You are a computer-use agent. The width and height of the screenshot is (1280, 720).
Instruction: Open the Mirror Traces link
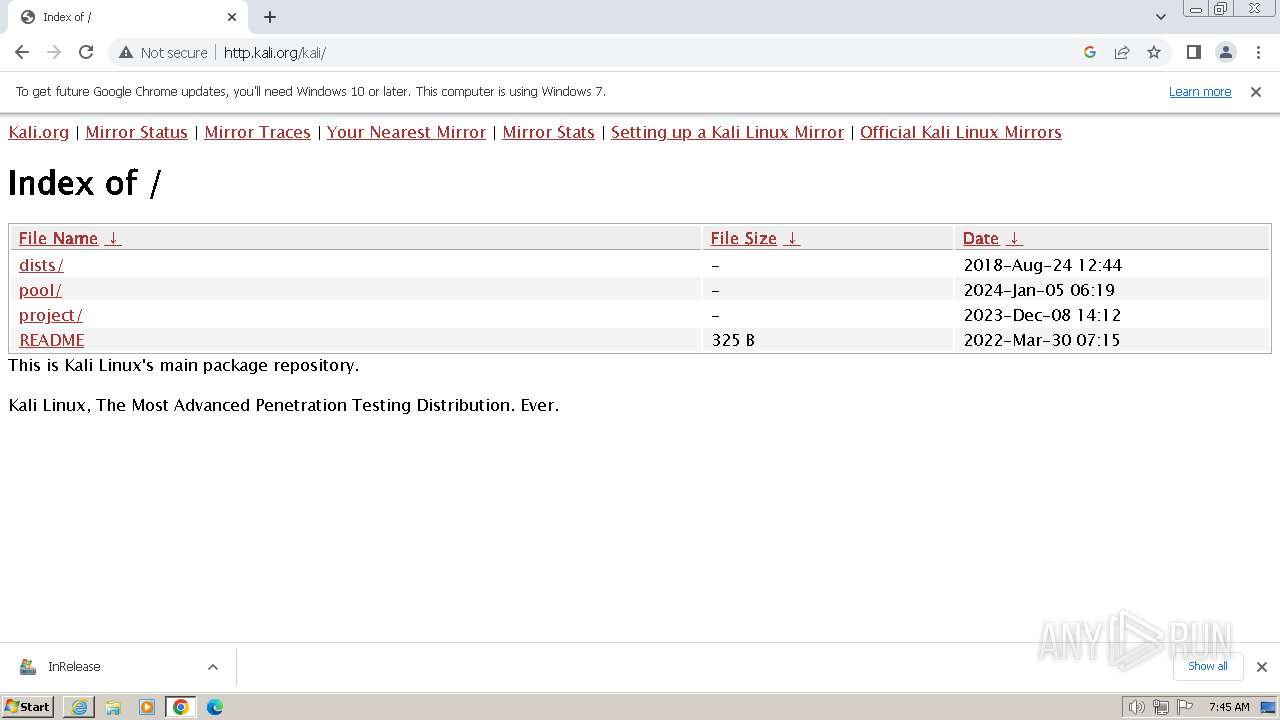click(257, 132)
